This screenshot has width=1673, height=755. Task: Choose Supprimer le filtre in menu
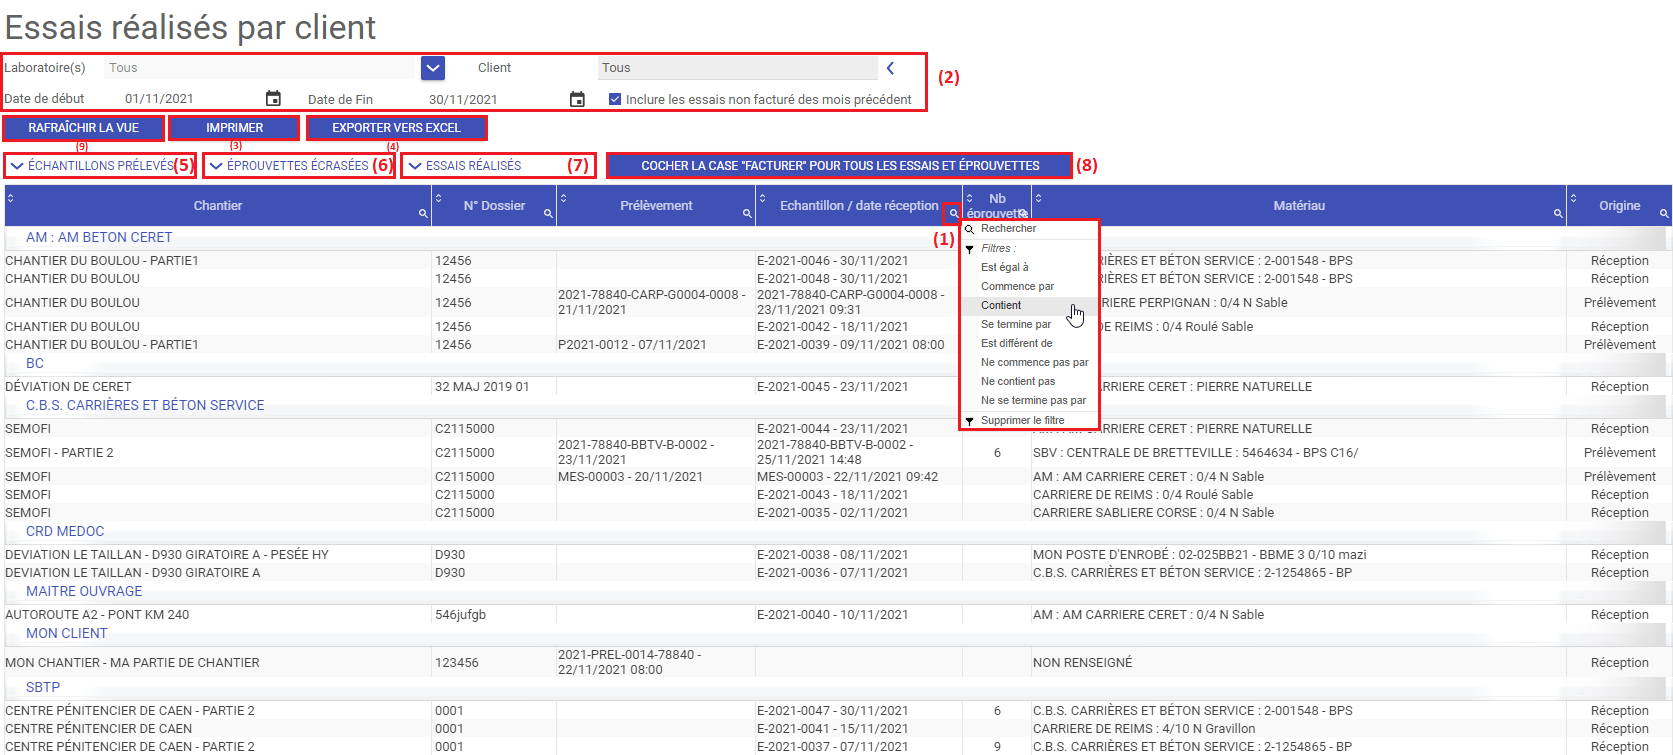click(x=1029, y=420)
